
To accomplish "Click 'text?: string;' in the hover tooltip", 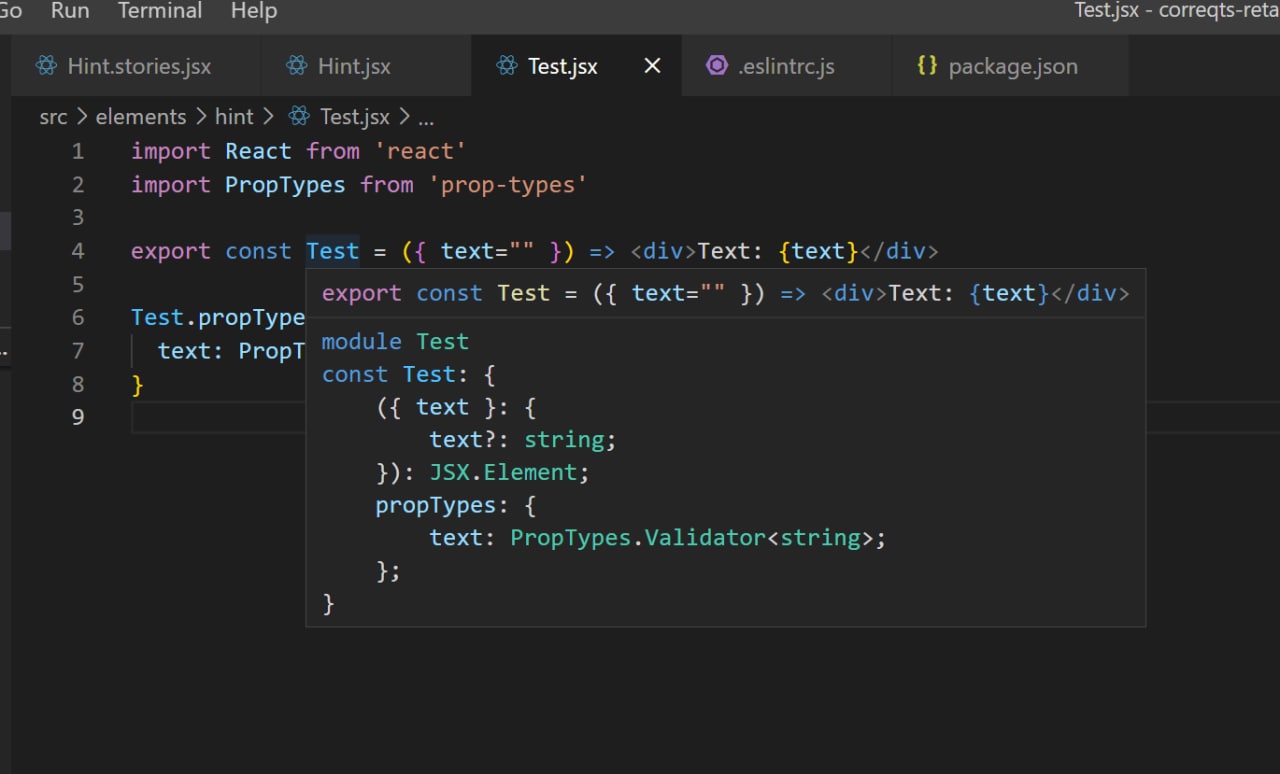I will tap(523, 440).
